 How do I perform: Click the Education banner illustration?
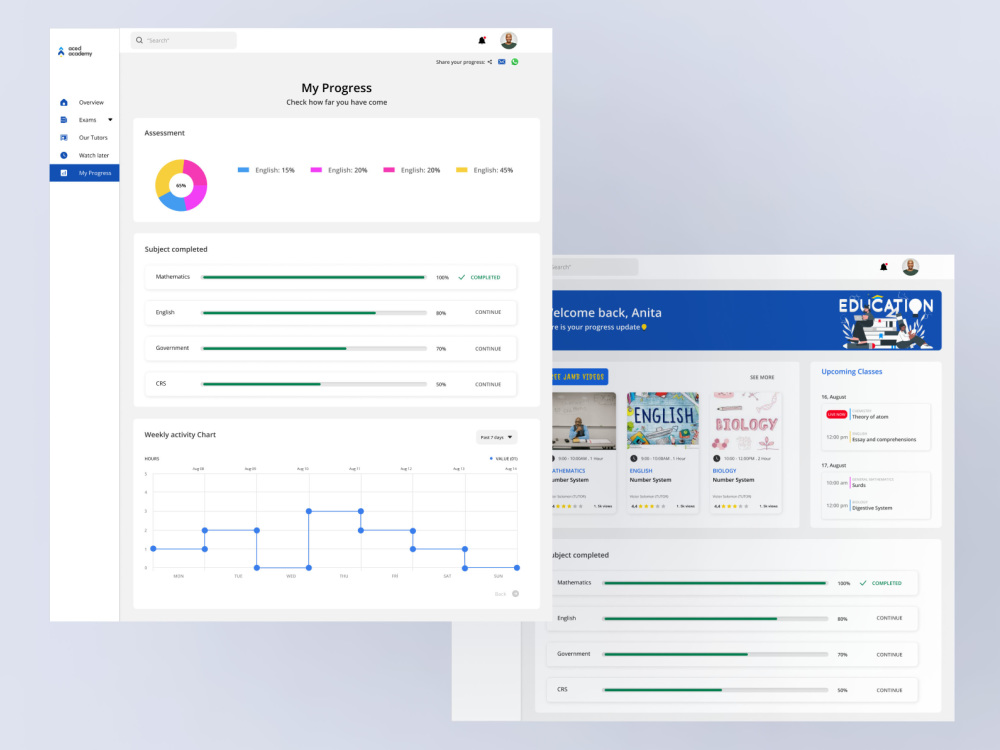click(886, 322)
